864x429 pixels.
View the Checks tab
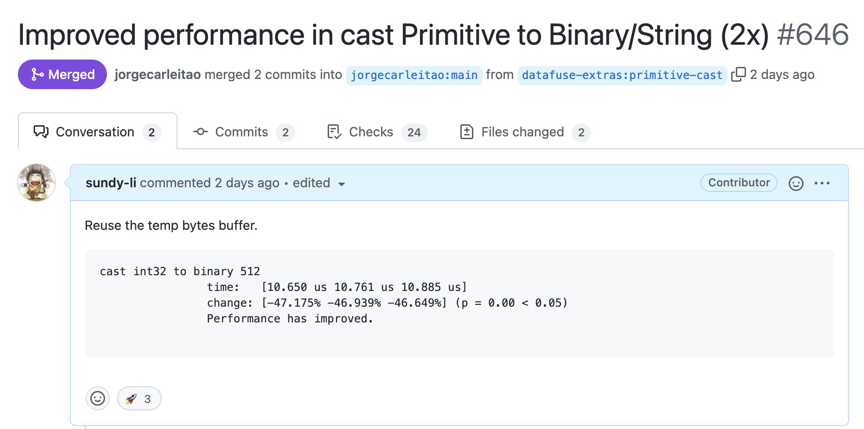click(376, 132)
